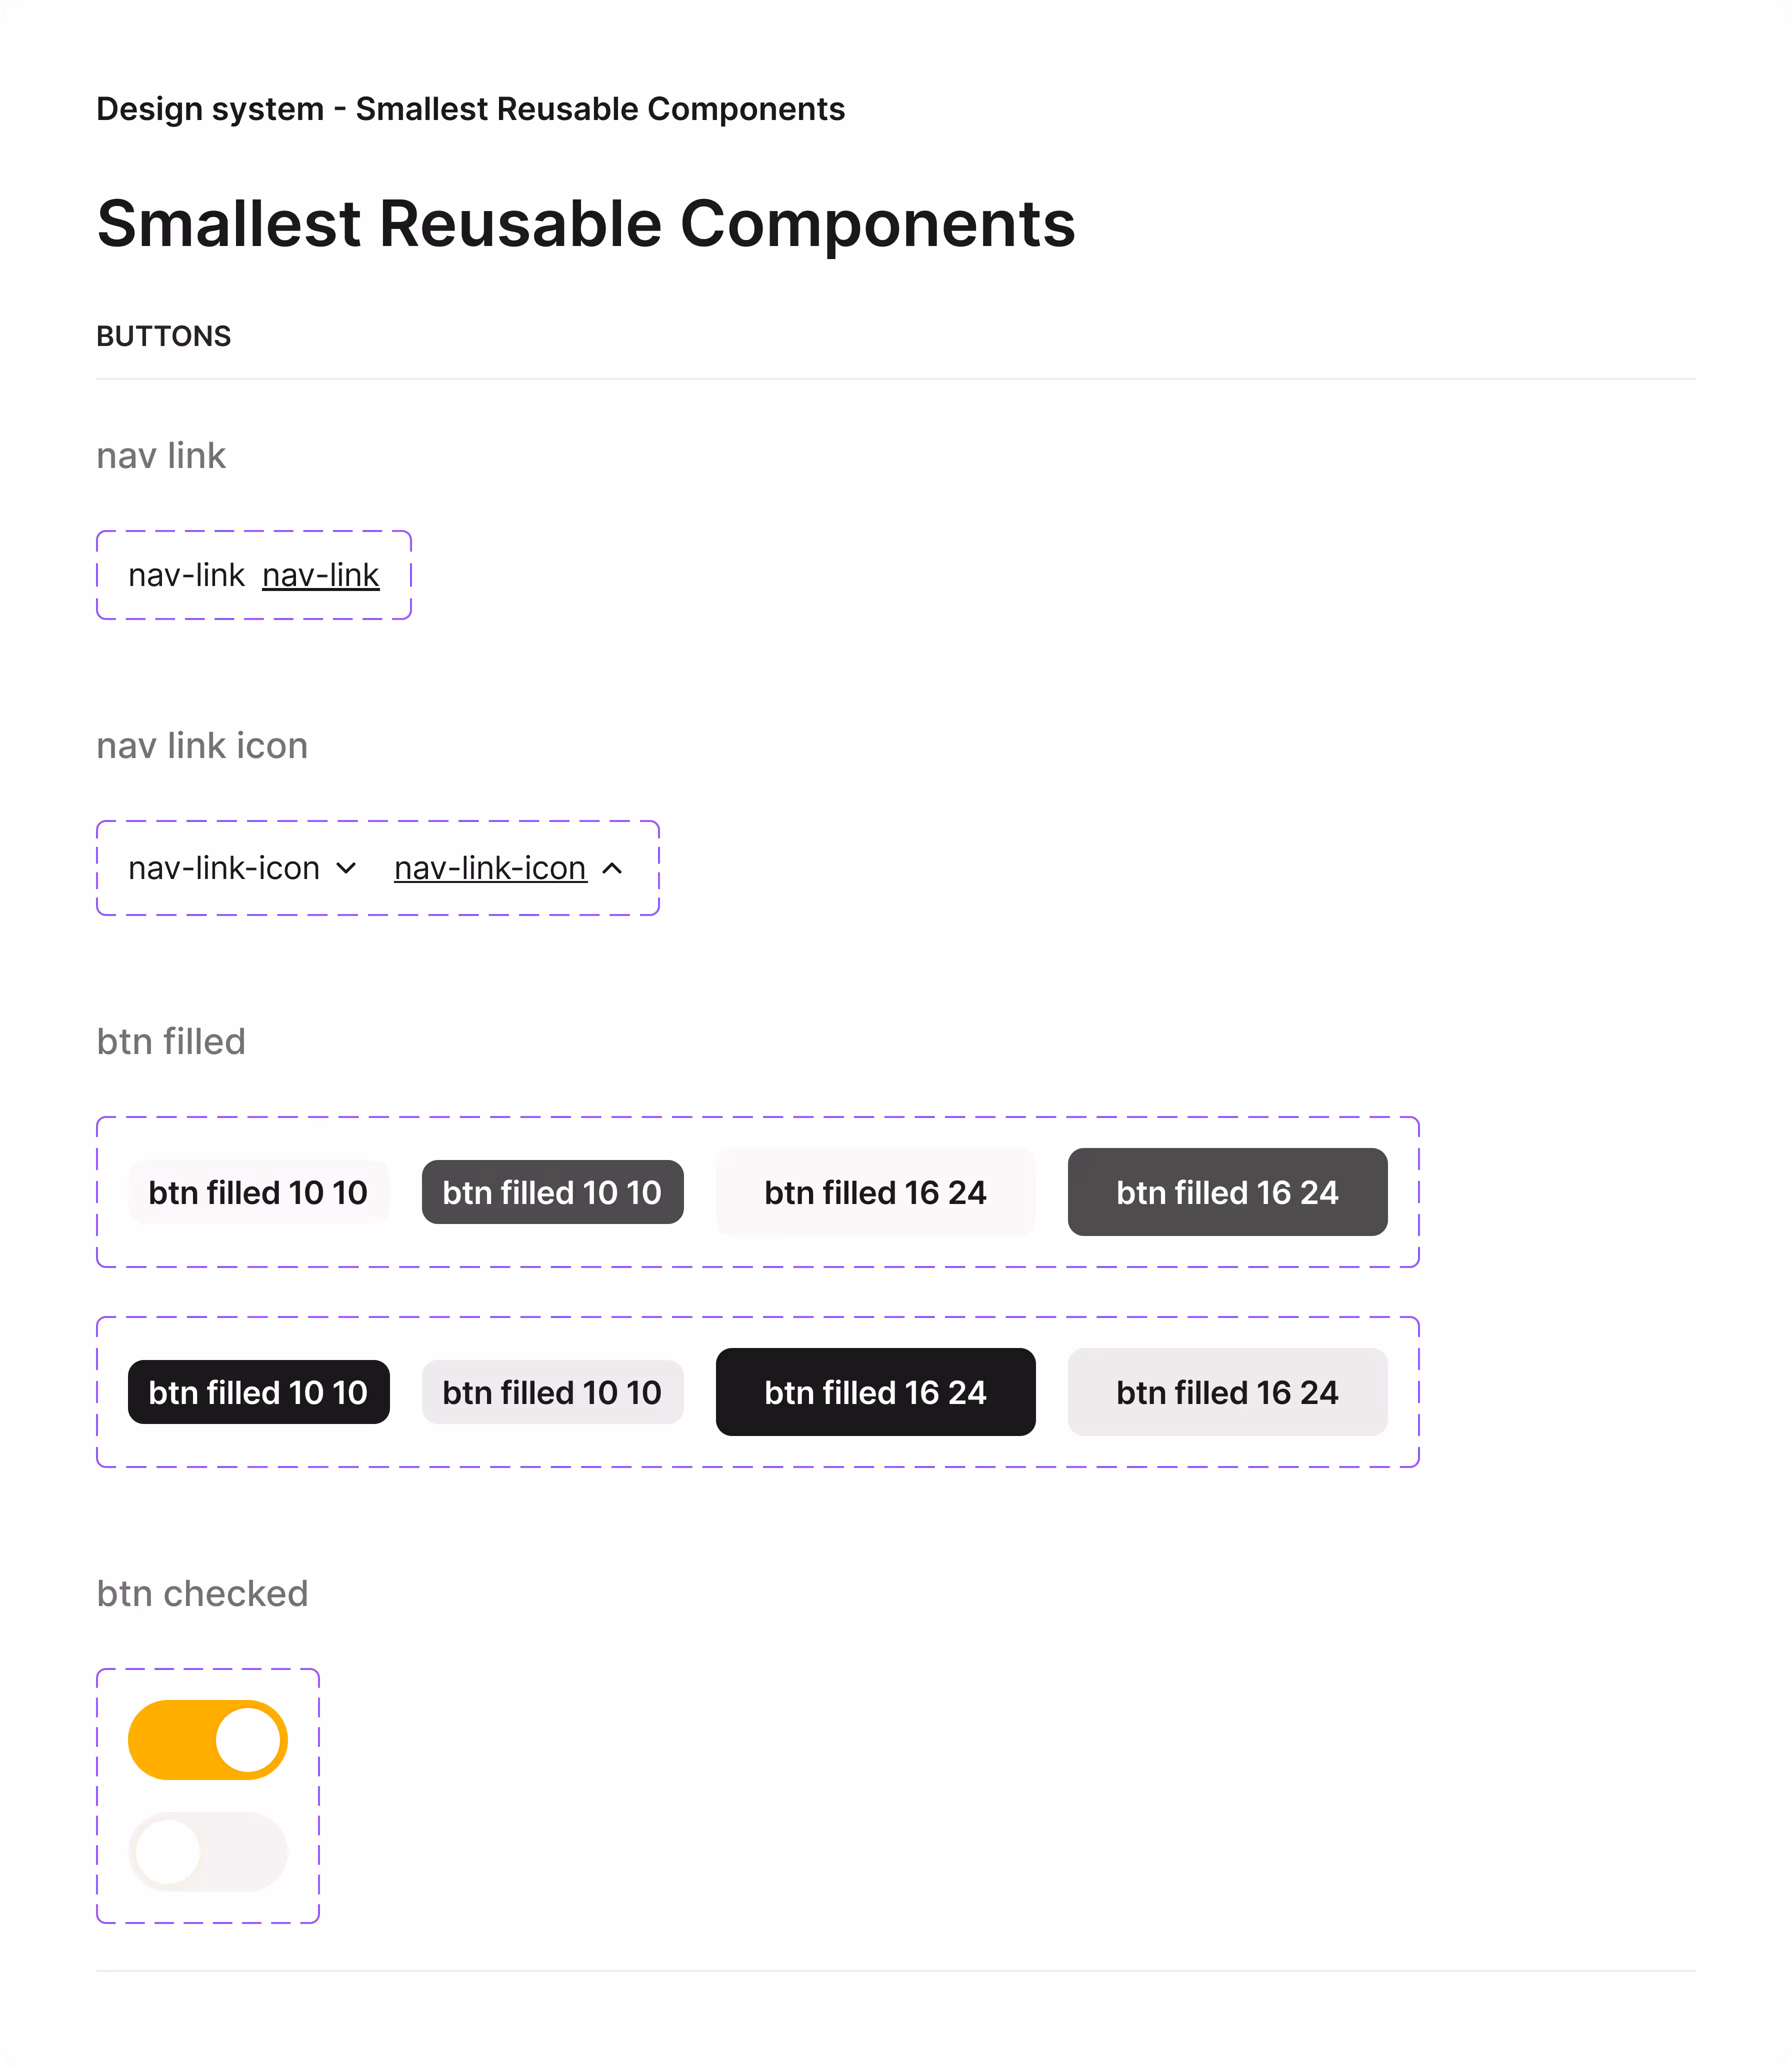The width and height of the screenshot is (1792, 2068).
Task: Click the second-row light 'btn filled 16 24' button
Action: tap(1227, 1392)
